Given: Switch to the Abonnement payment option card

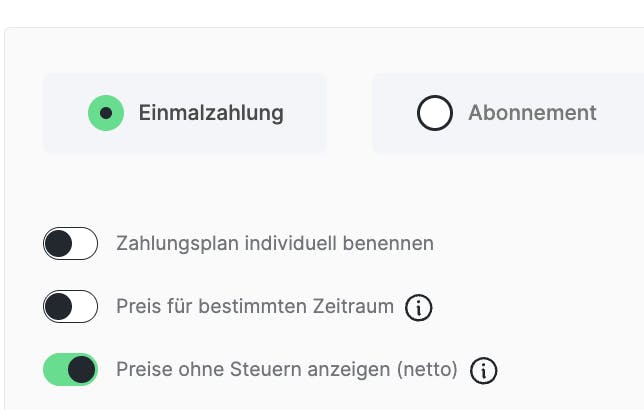Looking at the screenshot, I should pos(508,113).
